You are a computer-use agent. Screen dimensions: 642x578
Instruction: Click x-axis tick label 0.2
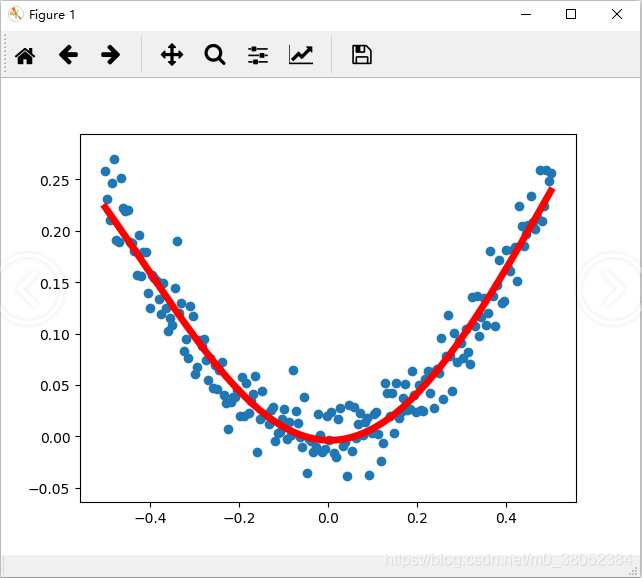(x=417, y=518)
